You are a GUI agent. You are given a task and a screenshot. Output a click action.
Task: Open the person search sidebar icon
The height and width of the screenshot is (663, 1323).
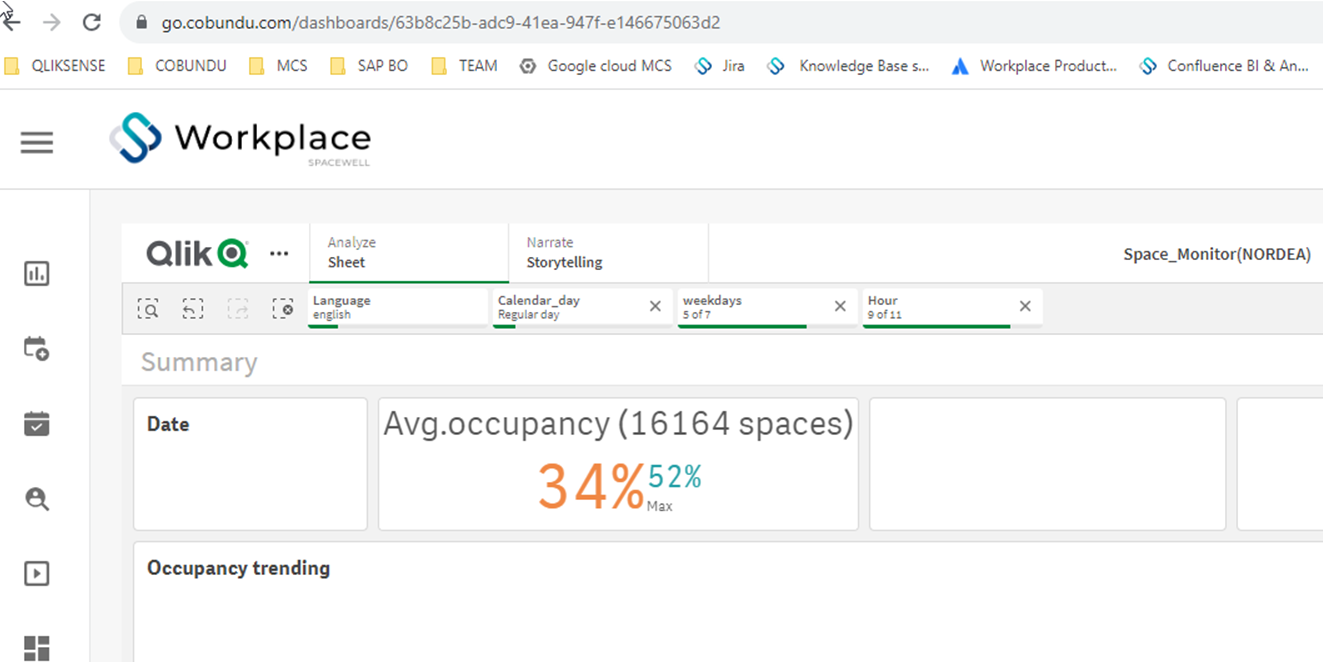coord(37,499)
